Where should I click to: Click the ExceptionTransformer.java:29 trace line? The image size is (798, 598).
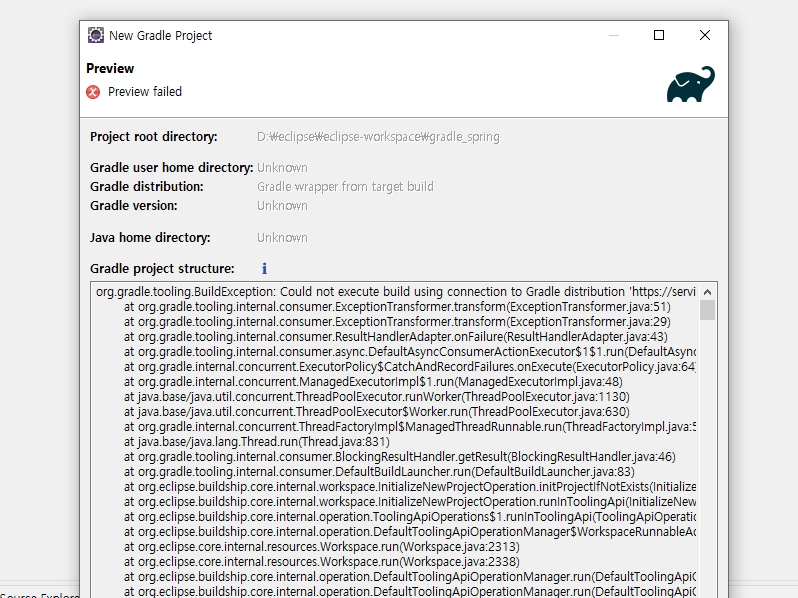click(397, 322)
